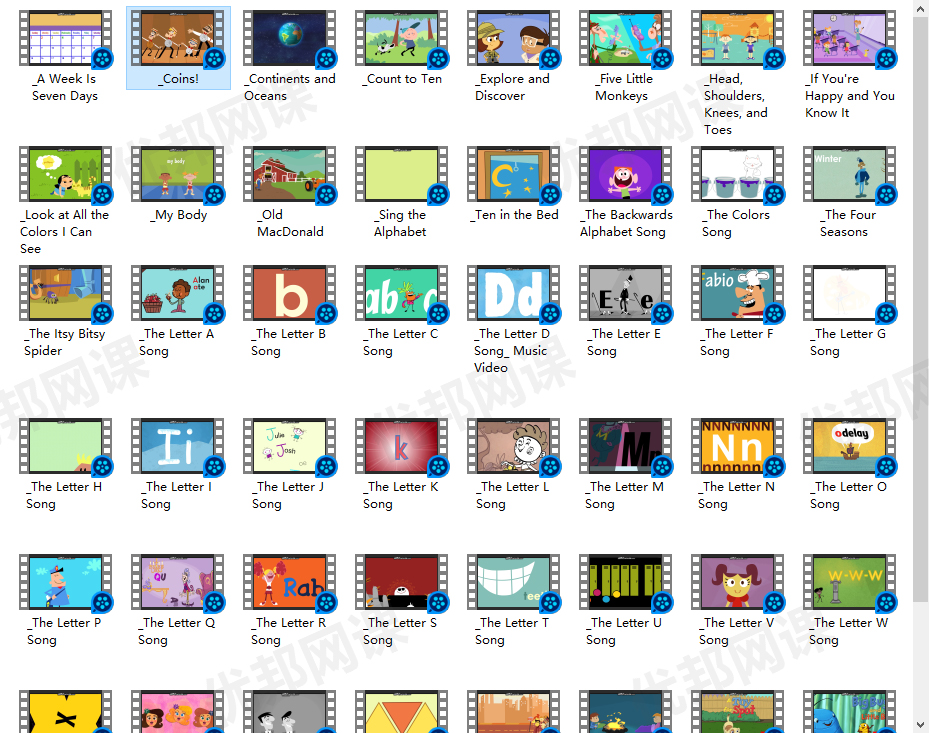The width and height of the screenshot is (929, 733).
Task: Select the file name "_The Letter Q Song"
Action: [x=177, y=631]
